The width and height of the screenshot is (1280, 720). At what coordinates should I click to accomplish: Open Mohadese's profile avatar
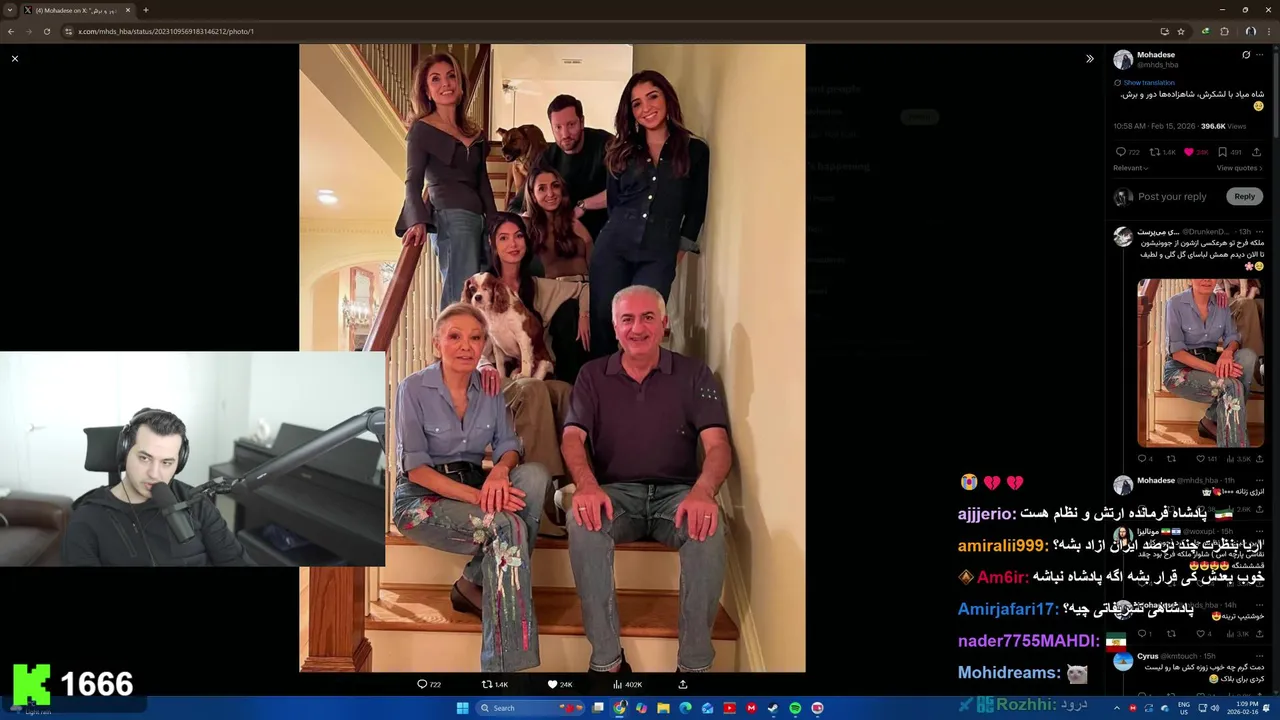pos(1123,59)
